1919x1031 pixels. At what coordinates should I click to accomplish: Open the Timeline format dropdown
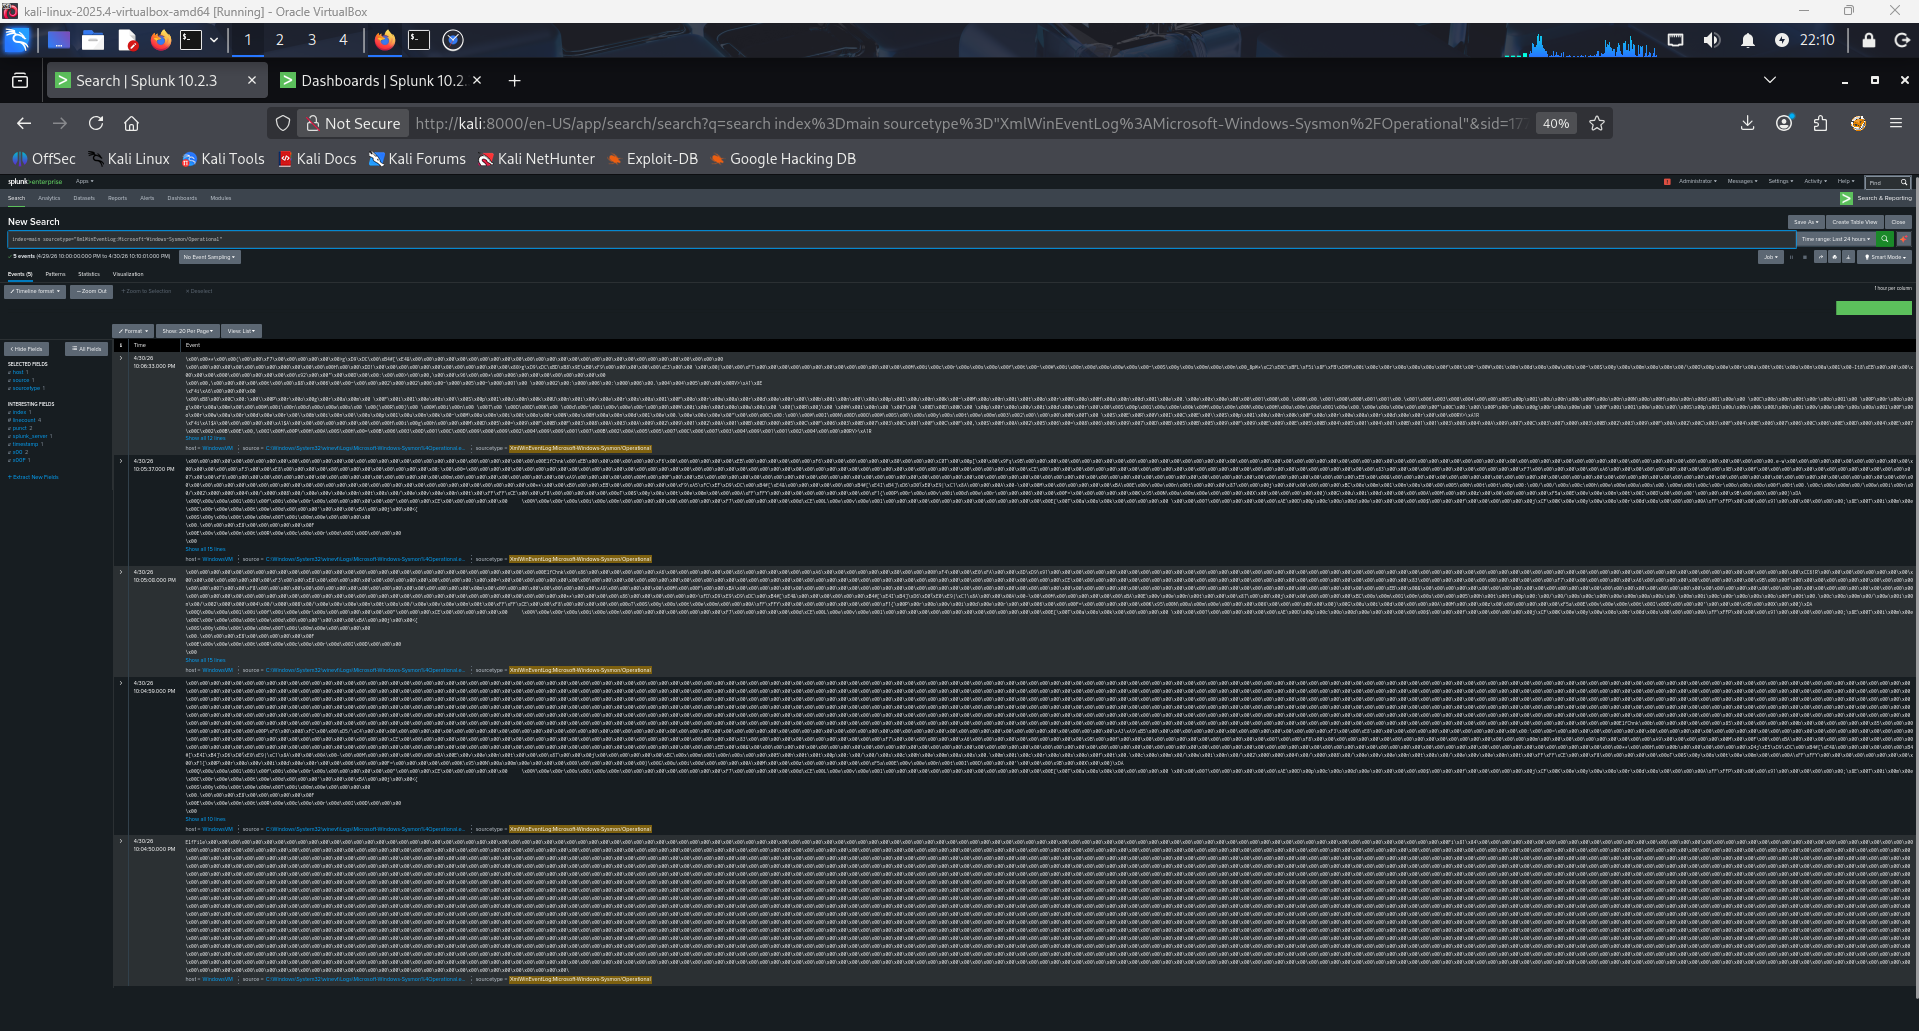click(35, 291)
